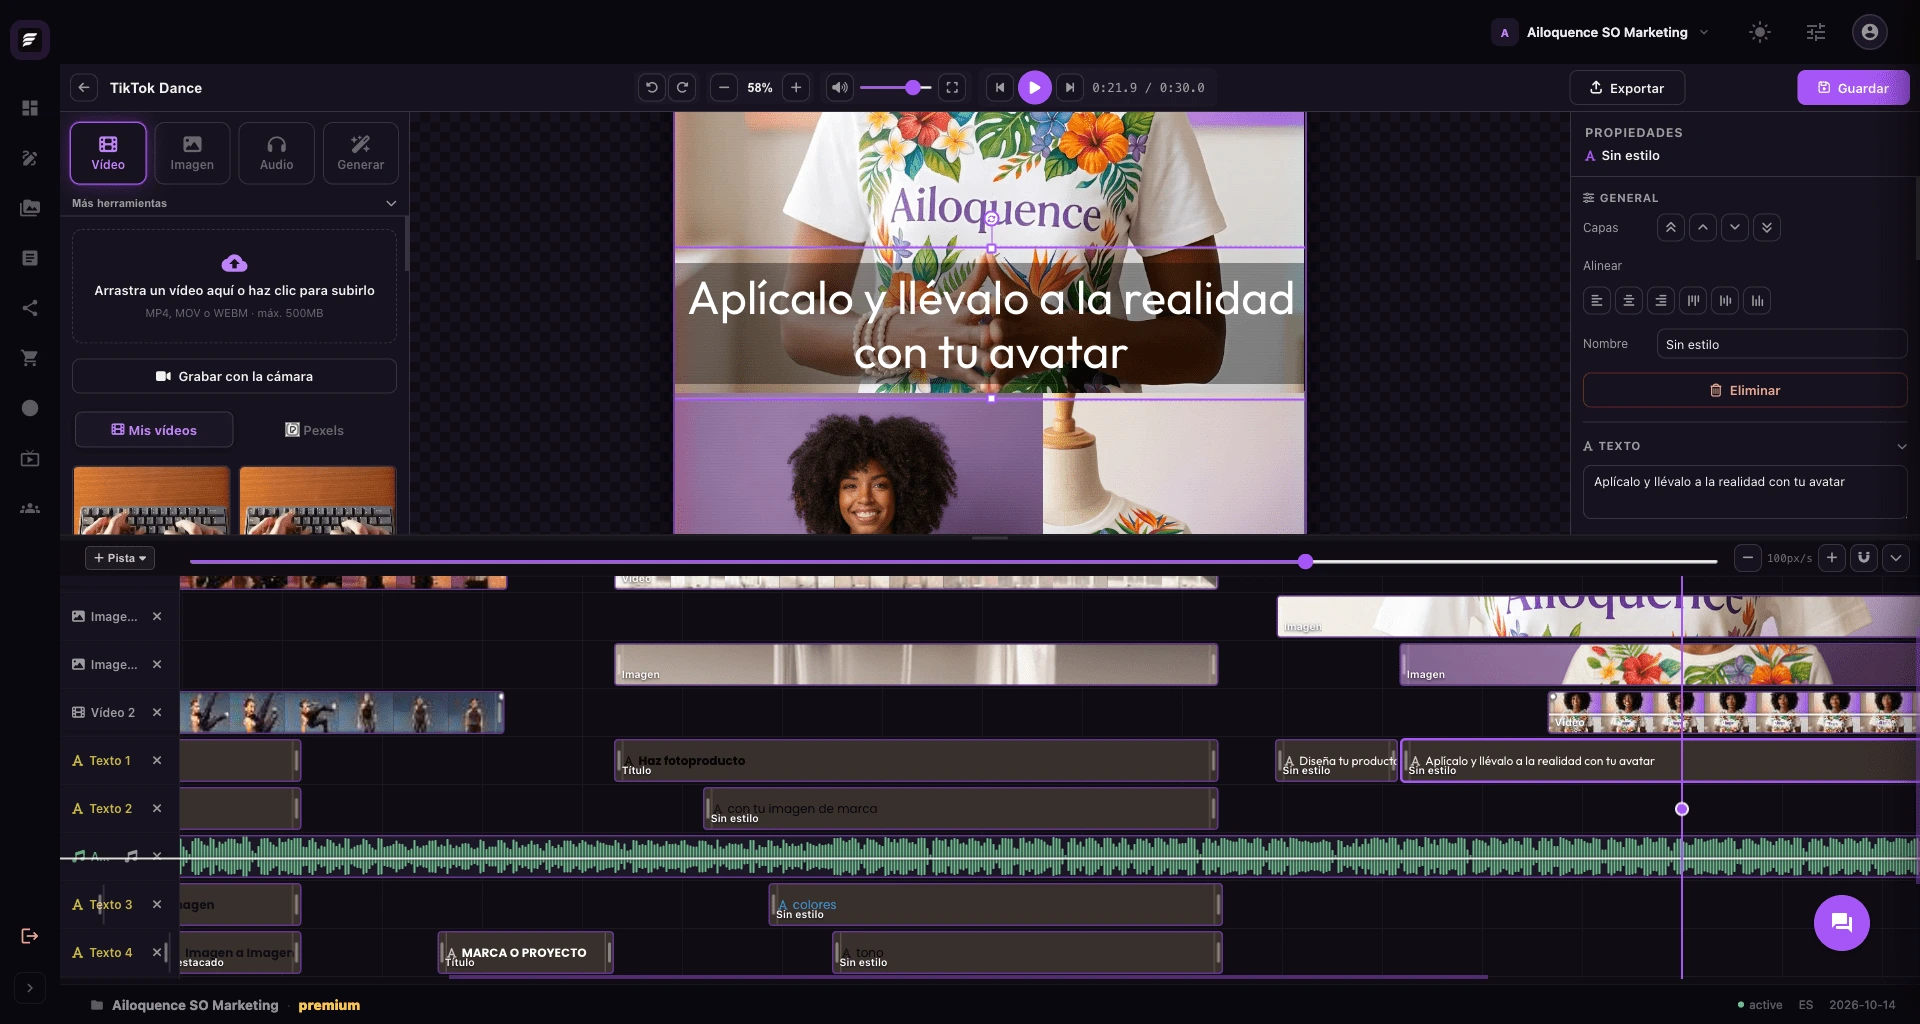Align element to bottom
Image resolution: width=1920 pixels, height=1024 pixels.
[x=1758, y=300]
